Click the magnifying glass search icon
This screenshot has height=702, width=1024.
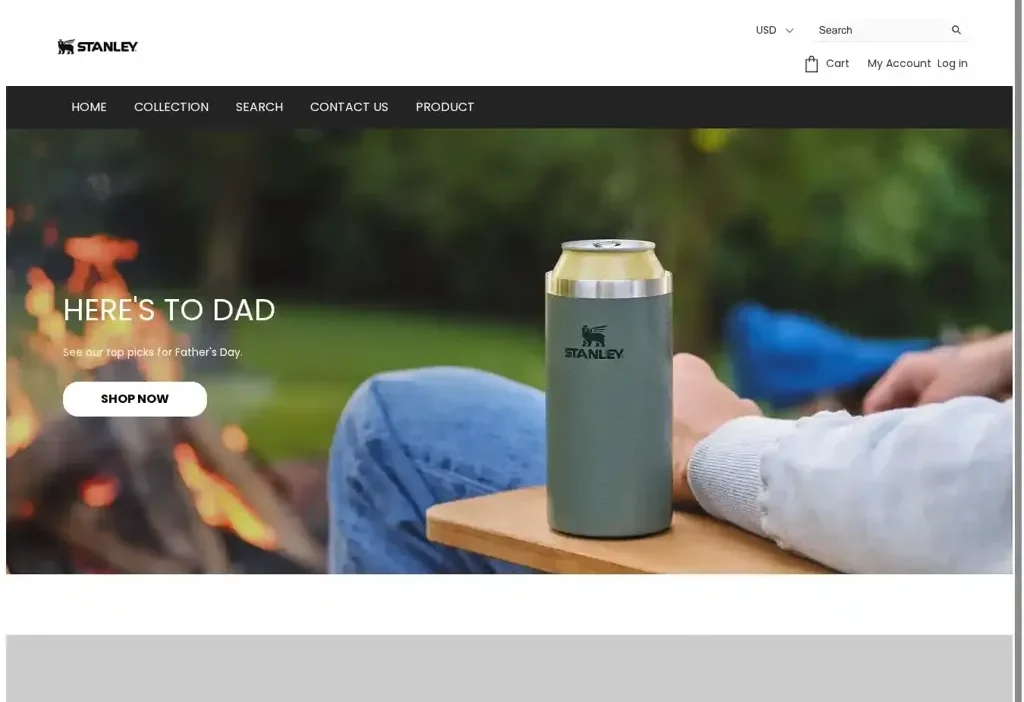tap(956, 30)
